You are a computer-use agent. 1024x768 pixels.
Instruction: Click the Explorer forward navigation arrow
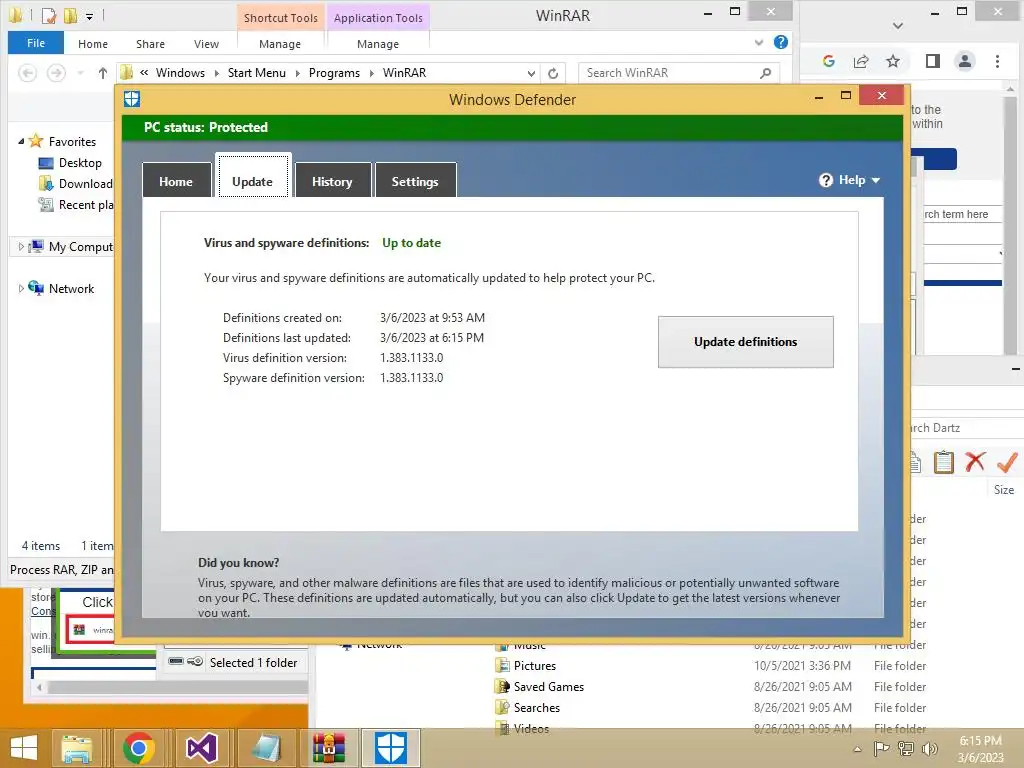(57, 72)
